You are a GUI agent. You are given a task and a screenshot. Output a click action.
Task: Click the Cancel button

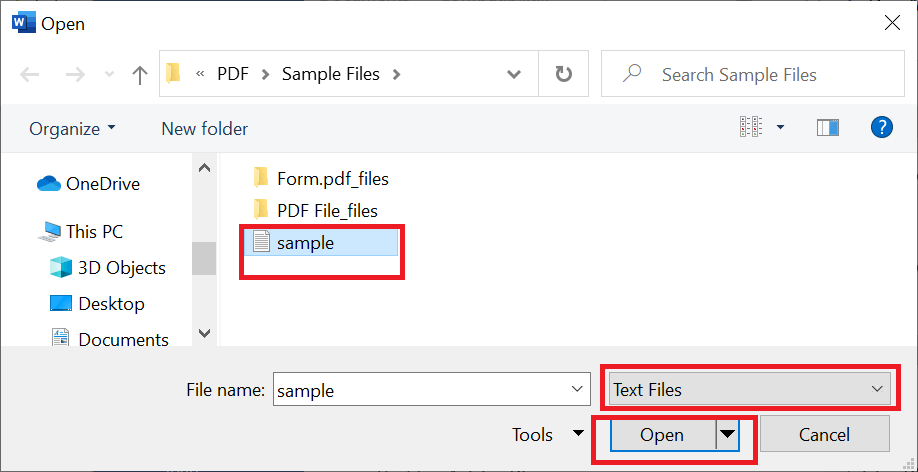tap(824, 435)
